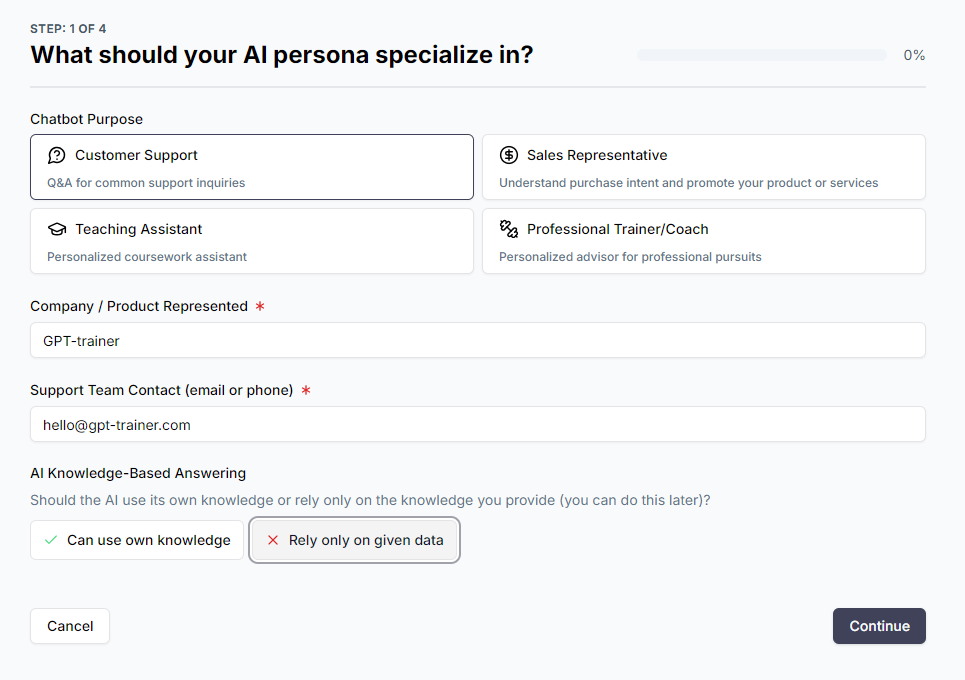
Task: Click the dumbbell Trainer/Coach icon
Action: pos(508,229)
